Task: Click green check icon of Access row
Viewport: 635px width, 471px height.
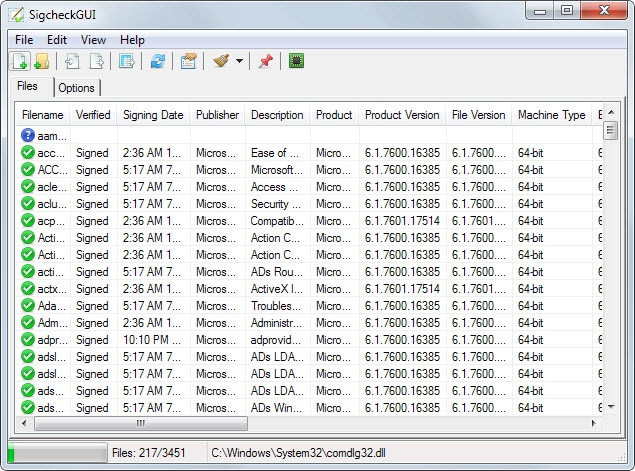Action: tap(28, 187)
